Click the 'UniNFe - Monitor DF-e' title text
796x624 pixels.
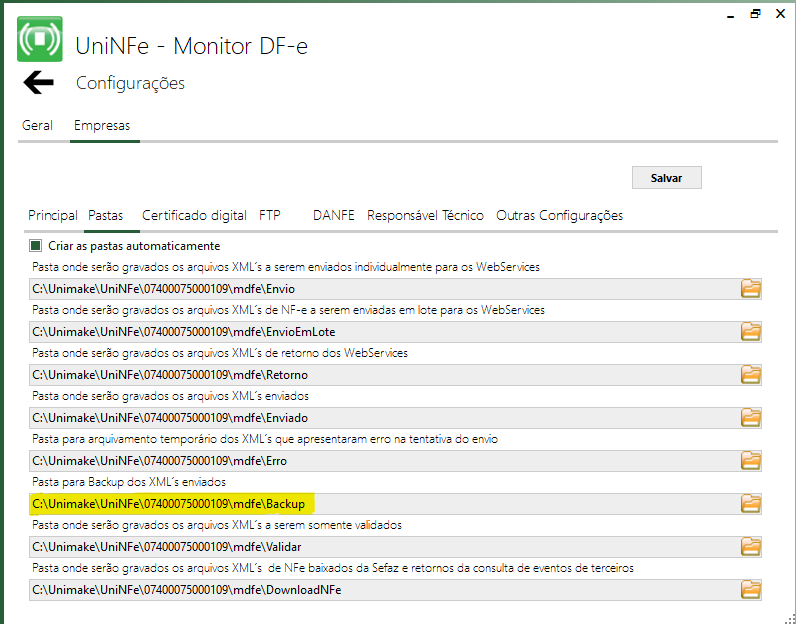[x=191, y=46]
